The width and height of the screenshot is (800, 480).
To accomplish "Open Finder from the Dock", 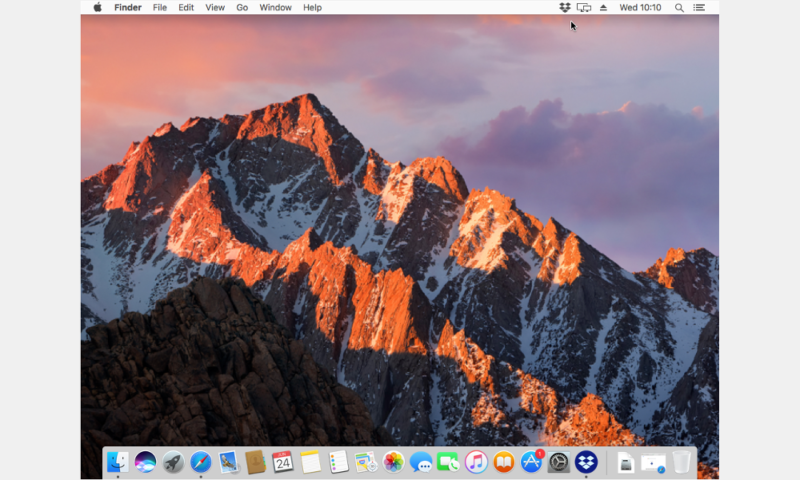I will [x=117, y=462].
